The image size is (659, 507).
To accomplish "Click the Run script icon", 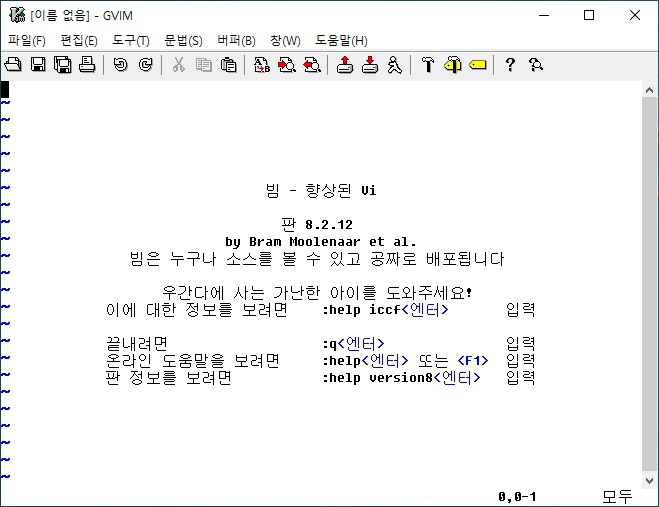I will tap(394, 65).
